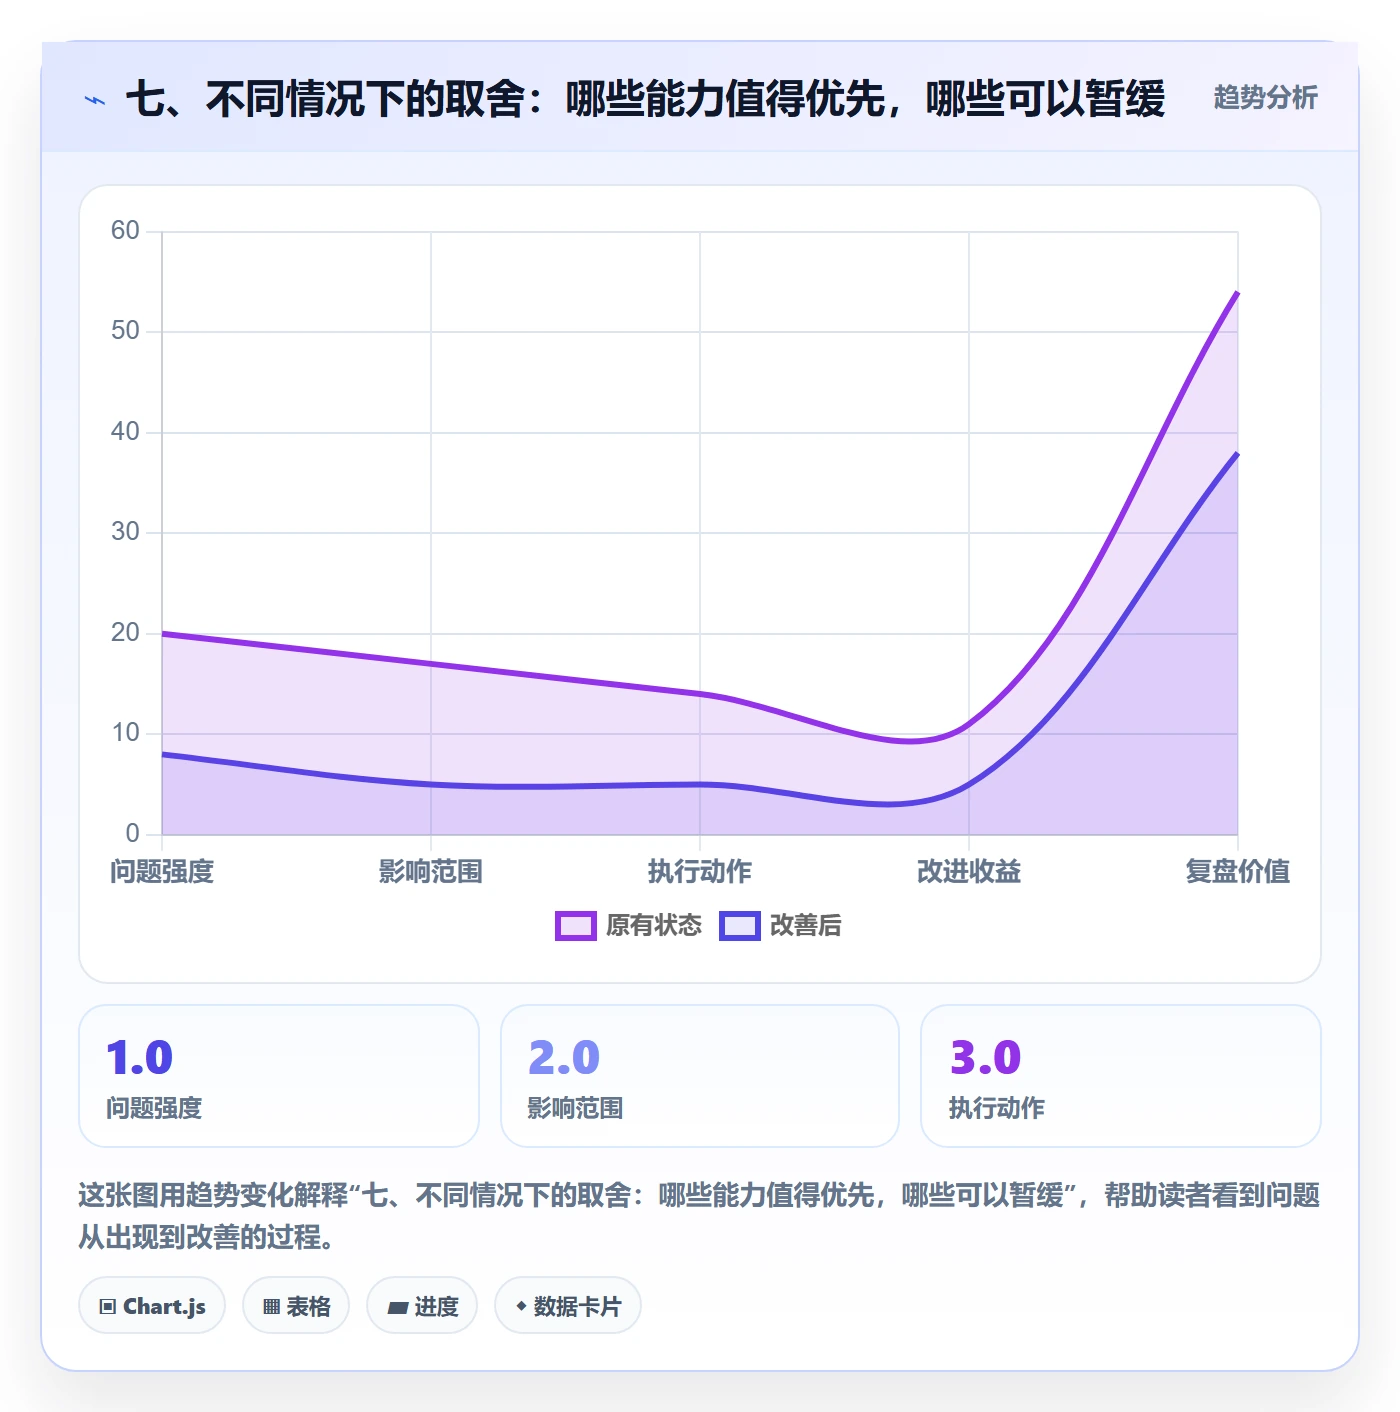This screenshot has height=1412, width=1400.
Task: Click the grid icon in 表格 chip
Action: [x=271, y=1306]
